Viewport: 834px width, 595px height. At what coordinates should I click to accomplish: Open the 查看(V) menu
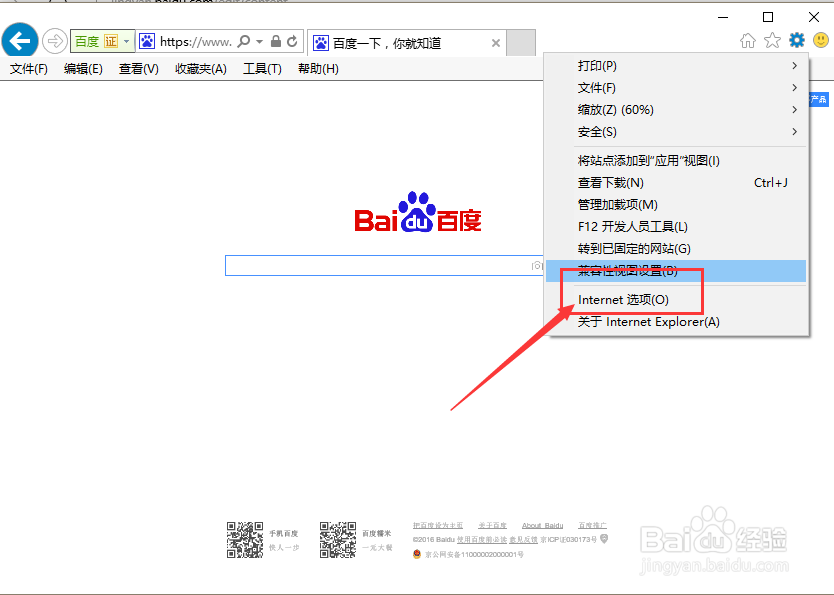click(x=138, y=69)
